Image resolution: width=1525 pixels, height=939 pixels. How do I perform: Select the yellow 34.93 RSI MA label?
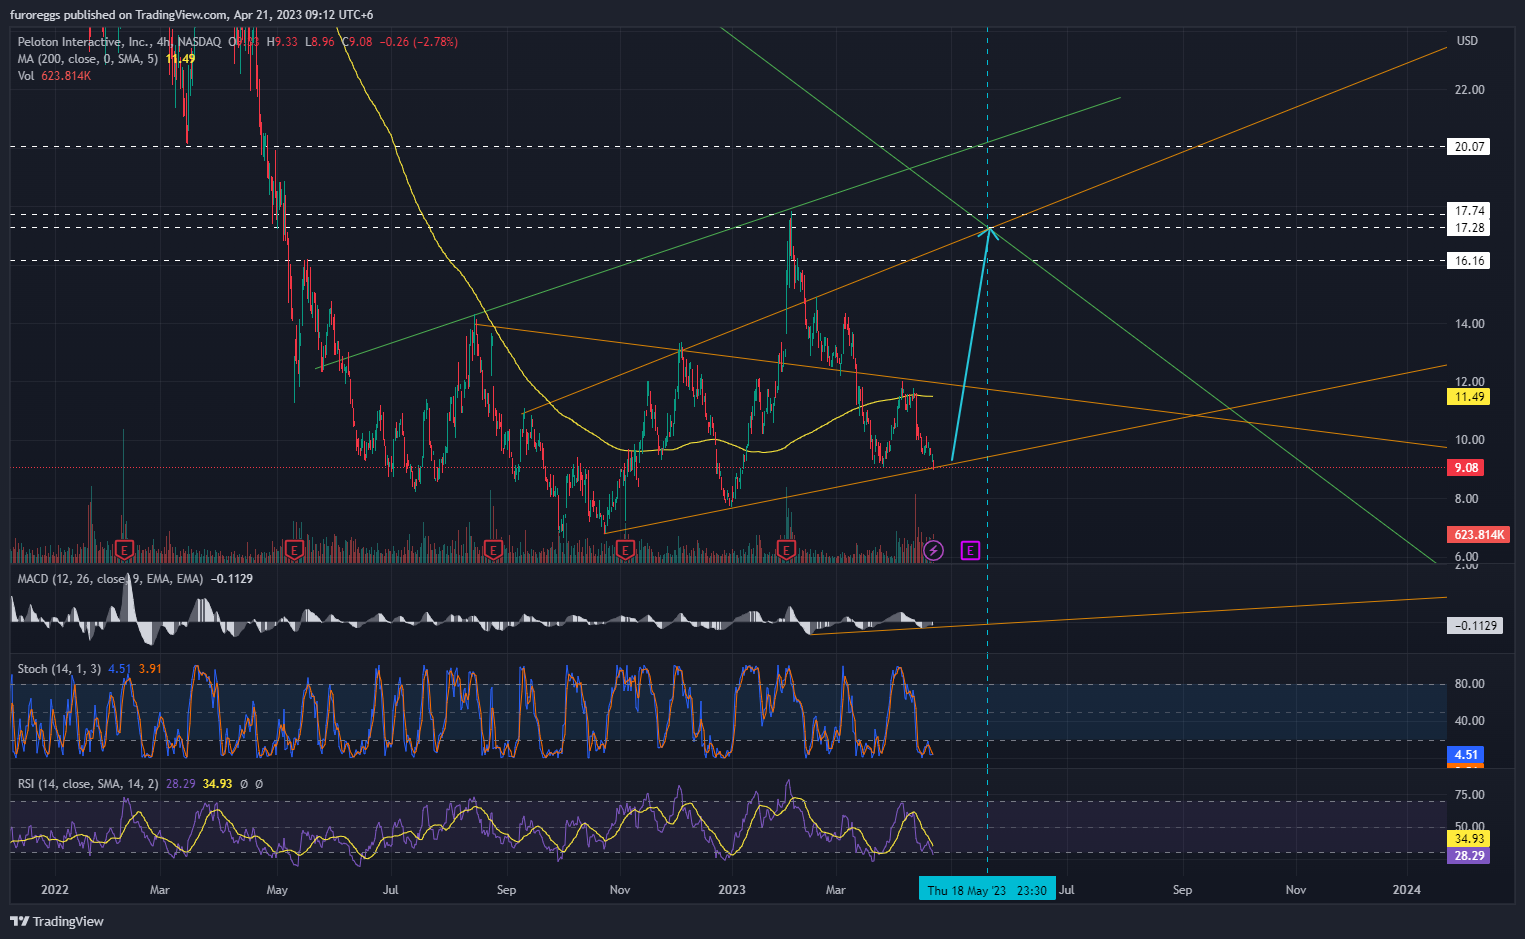pos(1468,839)
